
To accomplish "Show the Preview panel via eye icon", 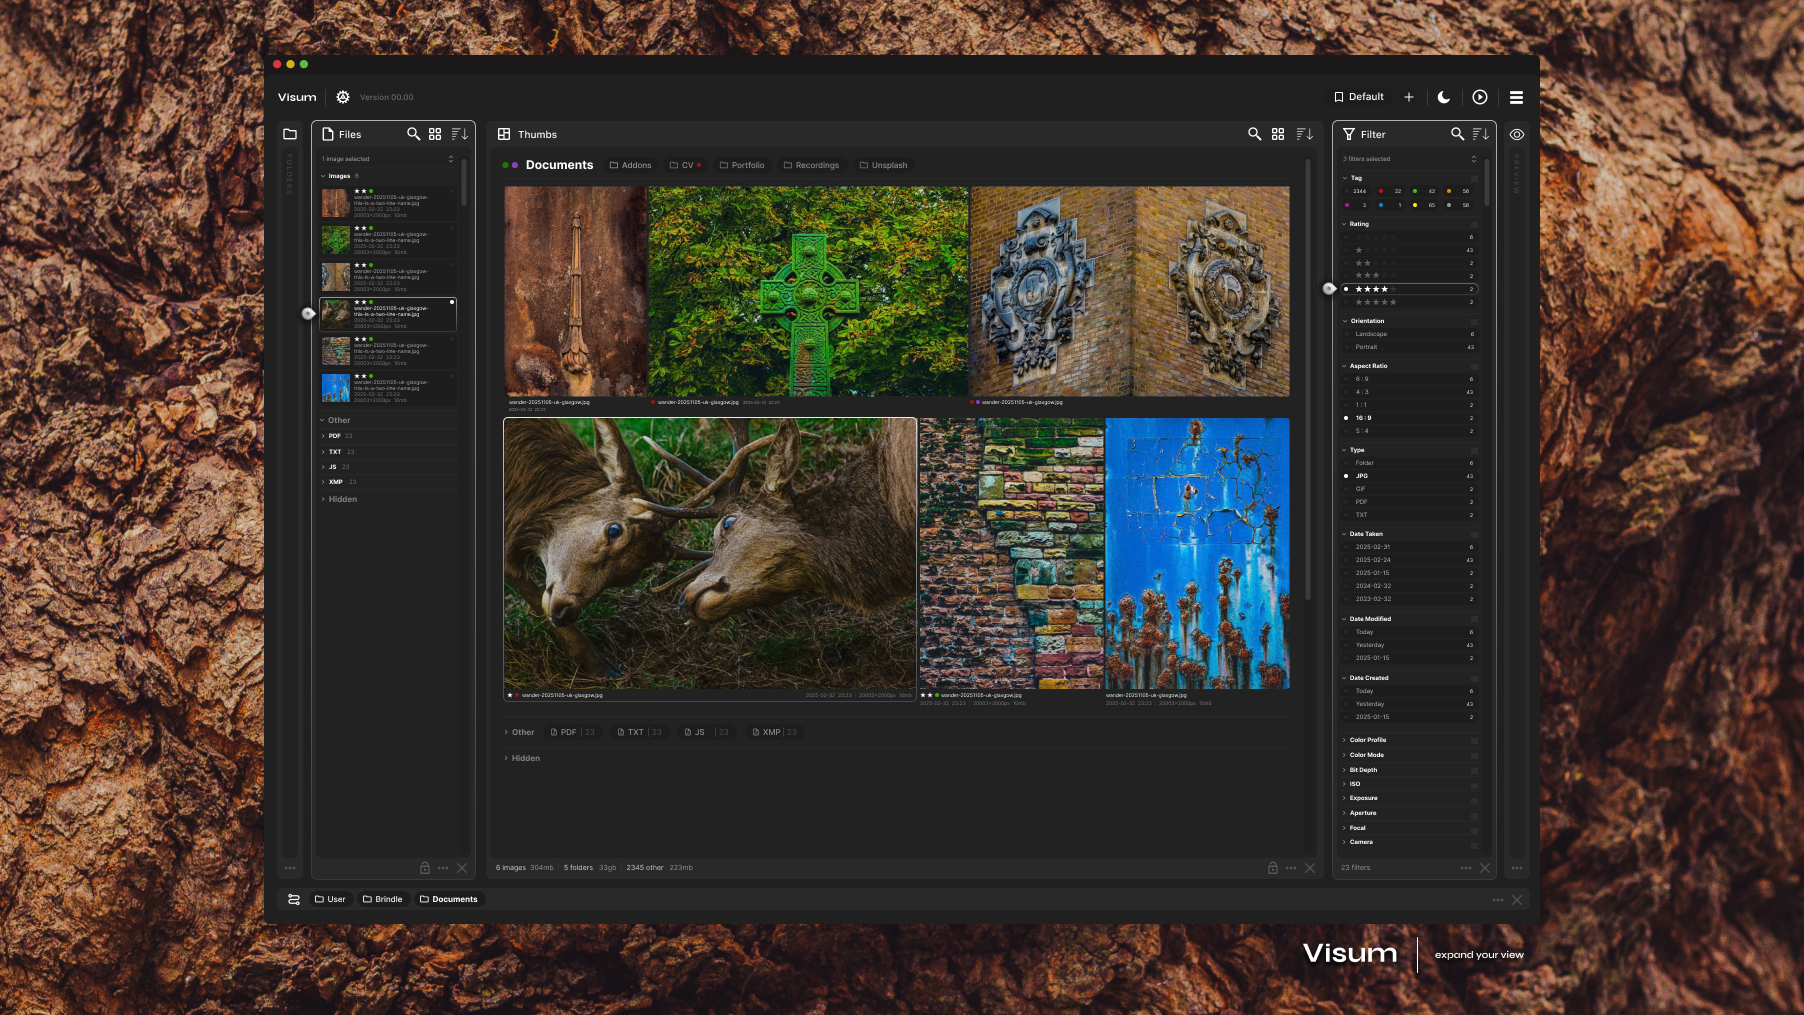I will (1517, 134).
